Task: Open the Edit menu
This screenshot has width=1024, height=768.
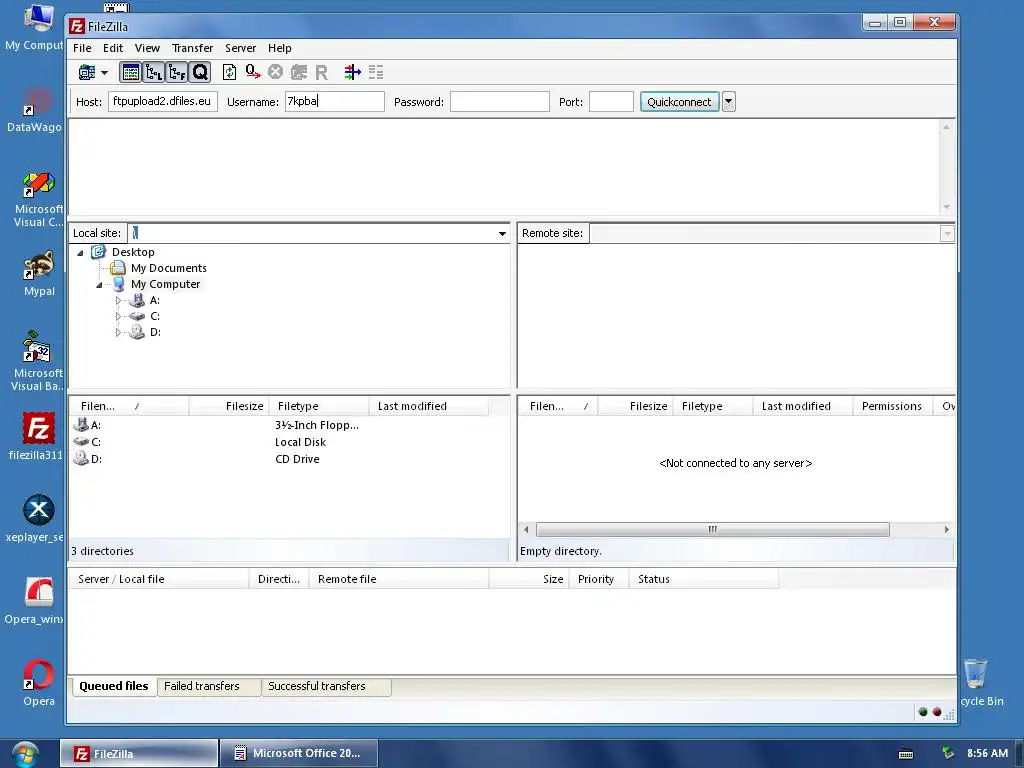Action: (112, 48)
